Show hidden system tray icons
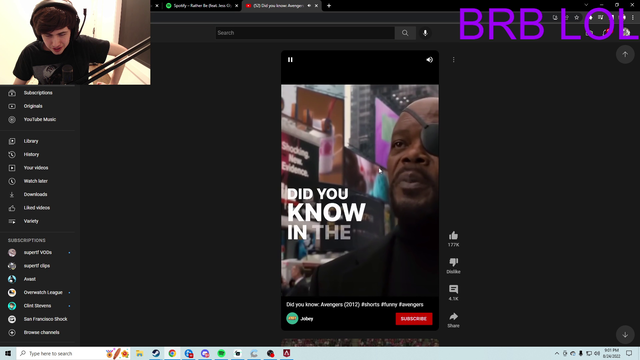This screenshot has height=360, width=640. pyautogui.click(x=557, y=353)
